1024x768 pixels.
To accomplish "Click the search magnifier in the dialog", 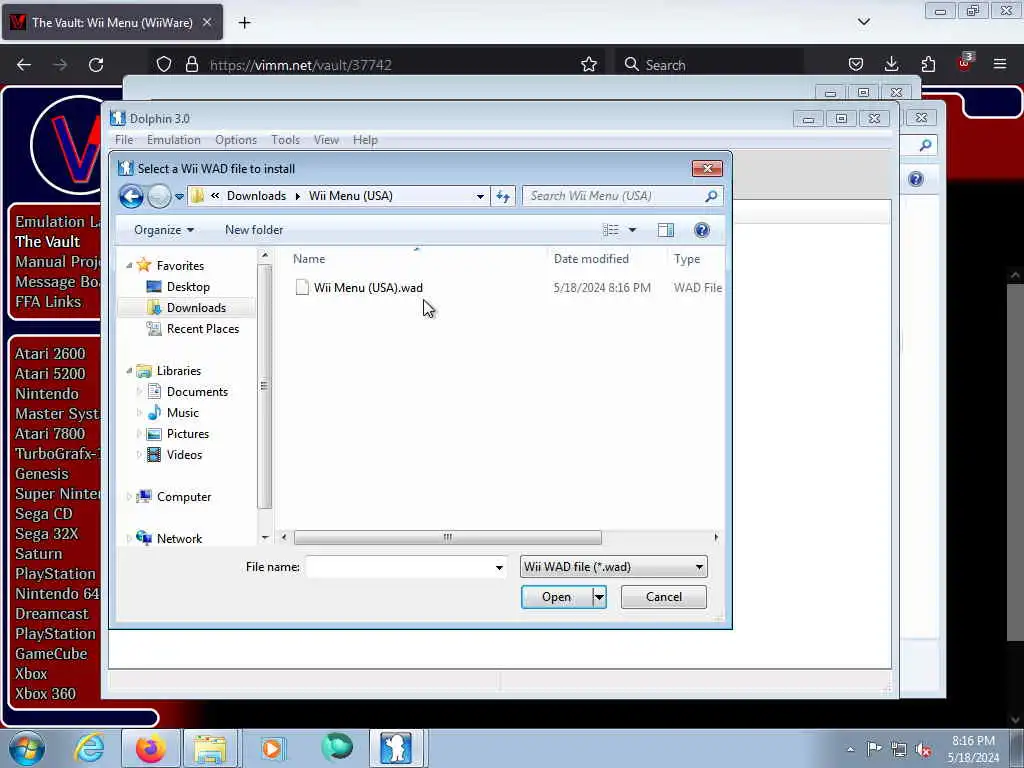I will coord(711,196).
